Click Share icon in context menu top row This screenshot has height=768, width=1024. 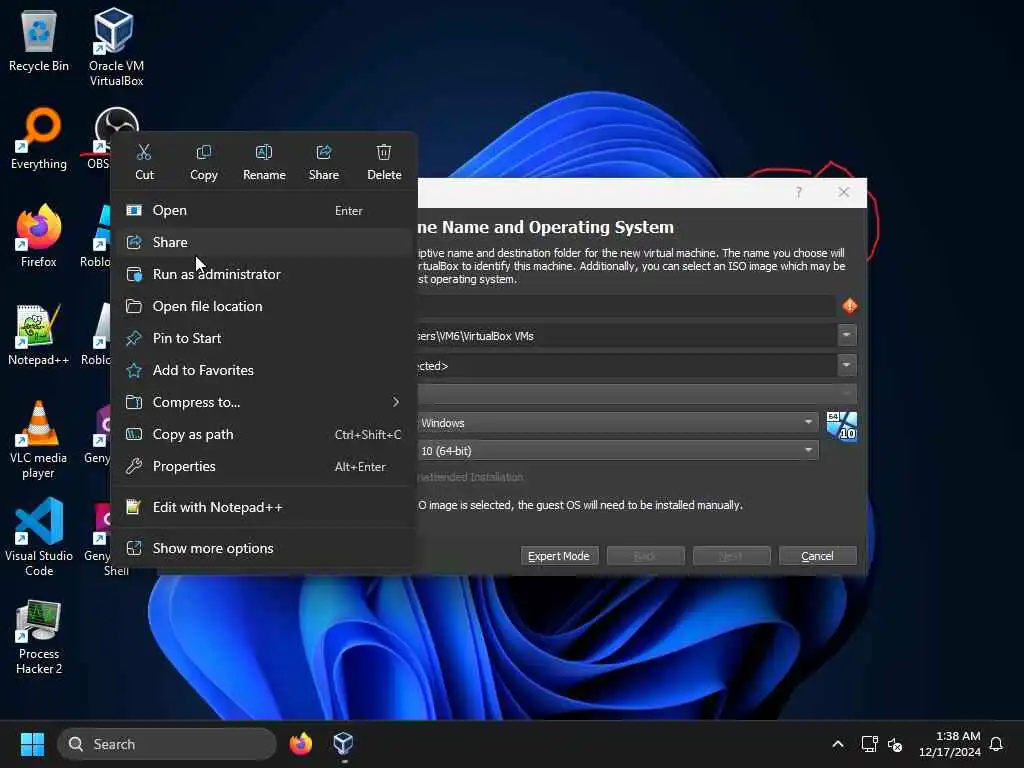(x=324, y=162)
